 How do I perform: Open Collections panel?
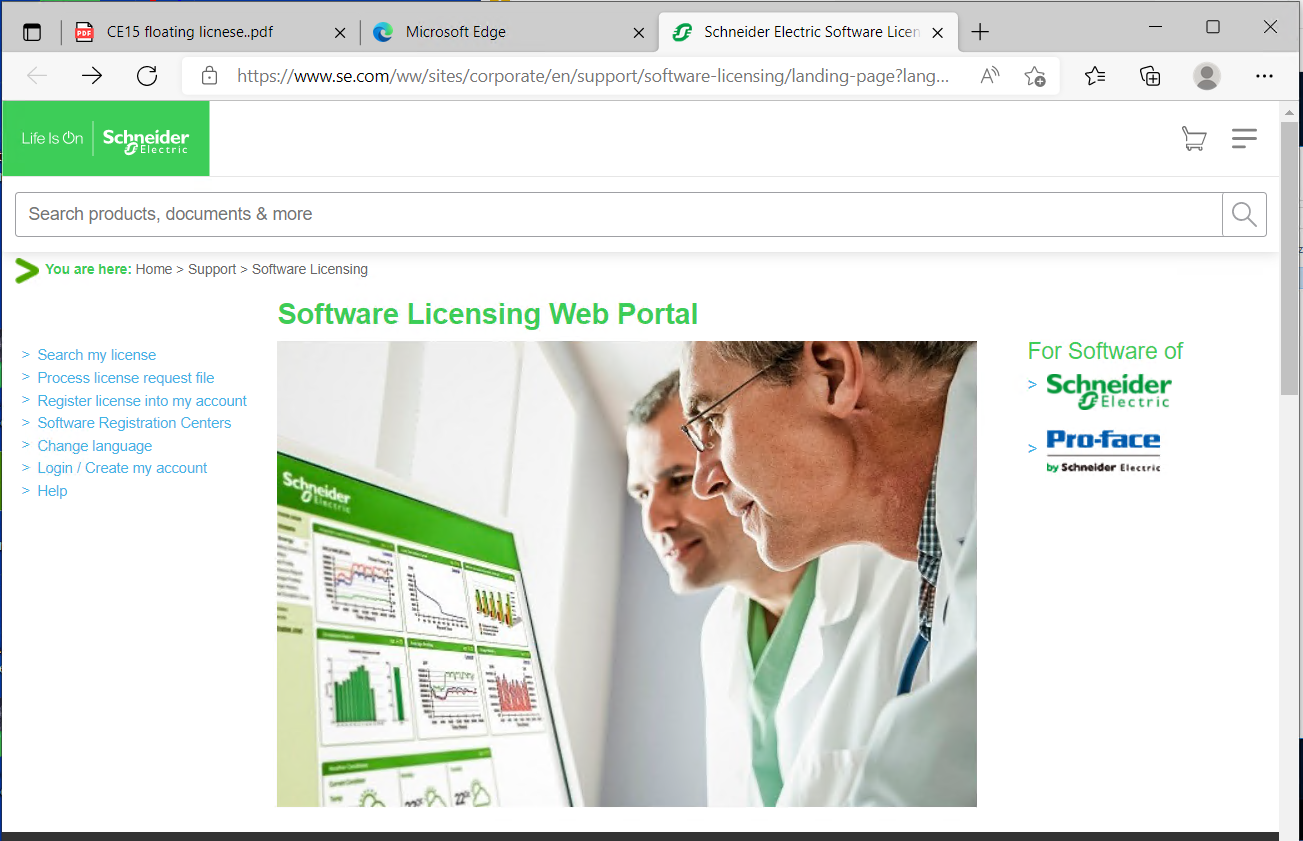[x=1150, y=76]
